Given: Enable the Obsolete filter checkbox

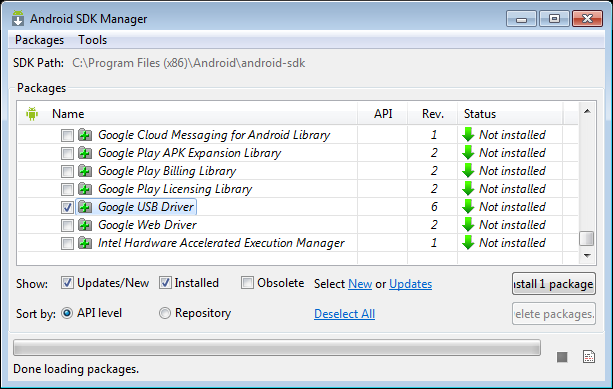Looking at the screenshot, I should [x=247, y=283].
